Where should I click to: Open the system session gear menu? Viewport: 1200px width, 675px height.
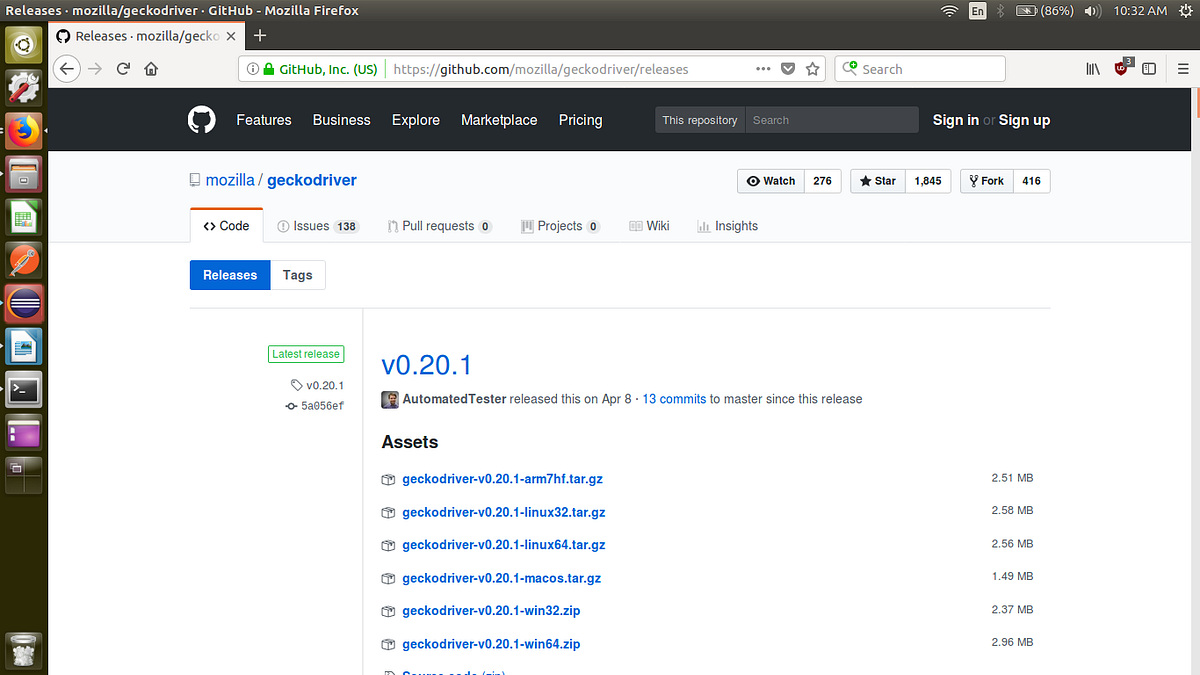[1184, 11]
